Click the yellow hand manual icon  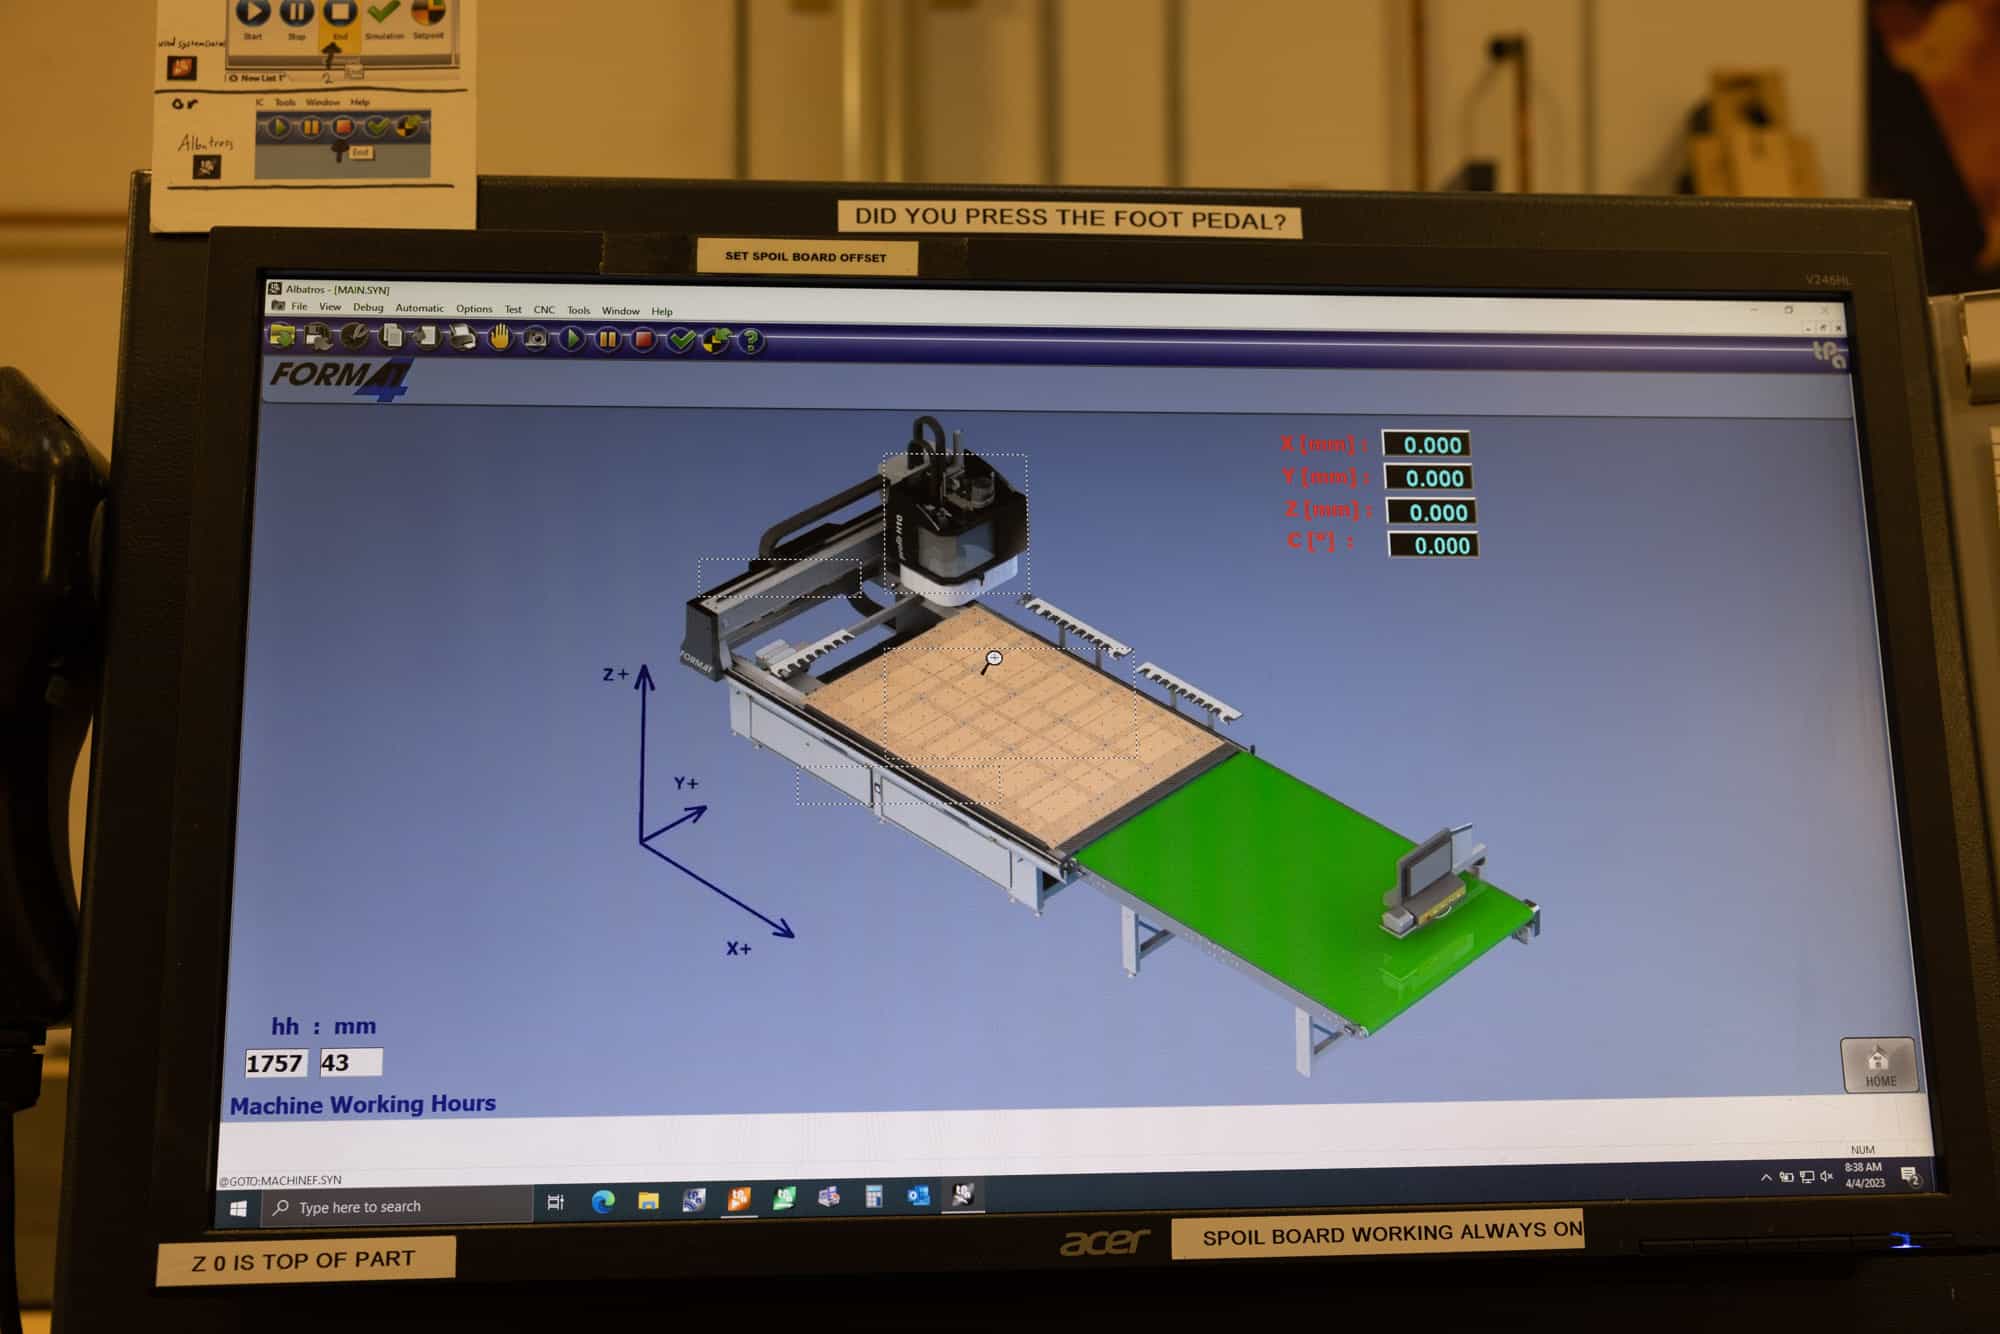[x=499, y=339]
